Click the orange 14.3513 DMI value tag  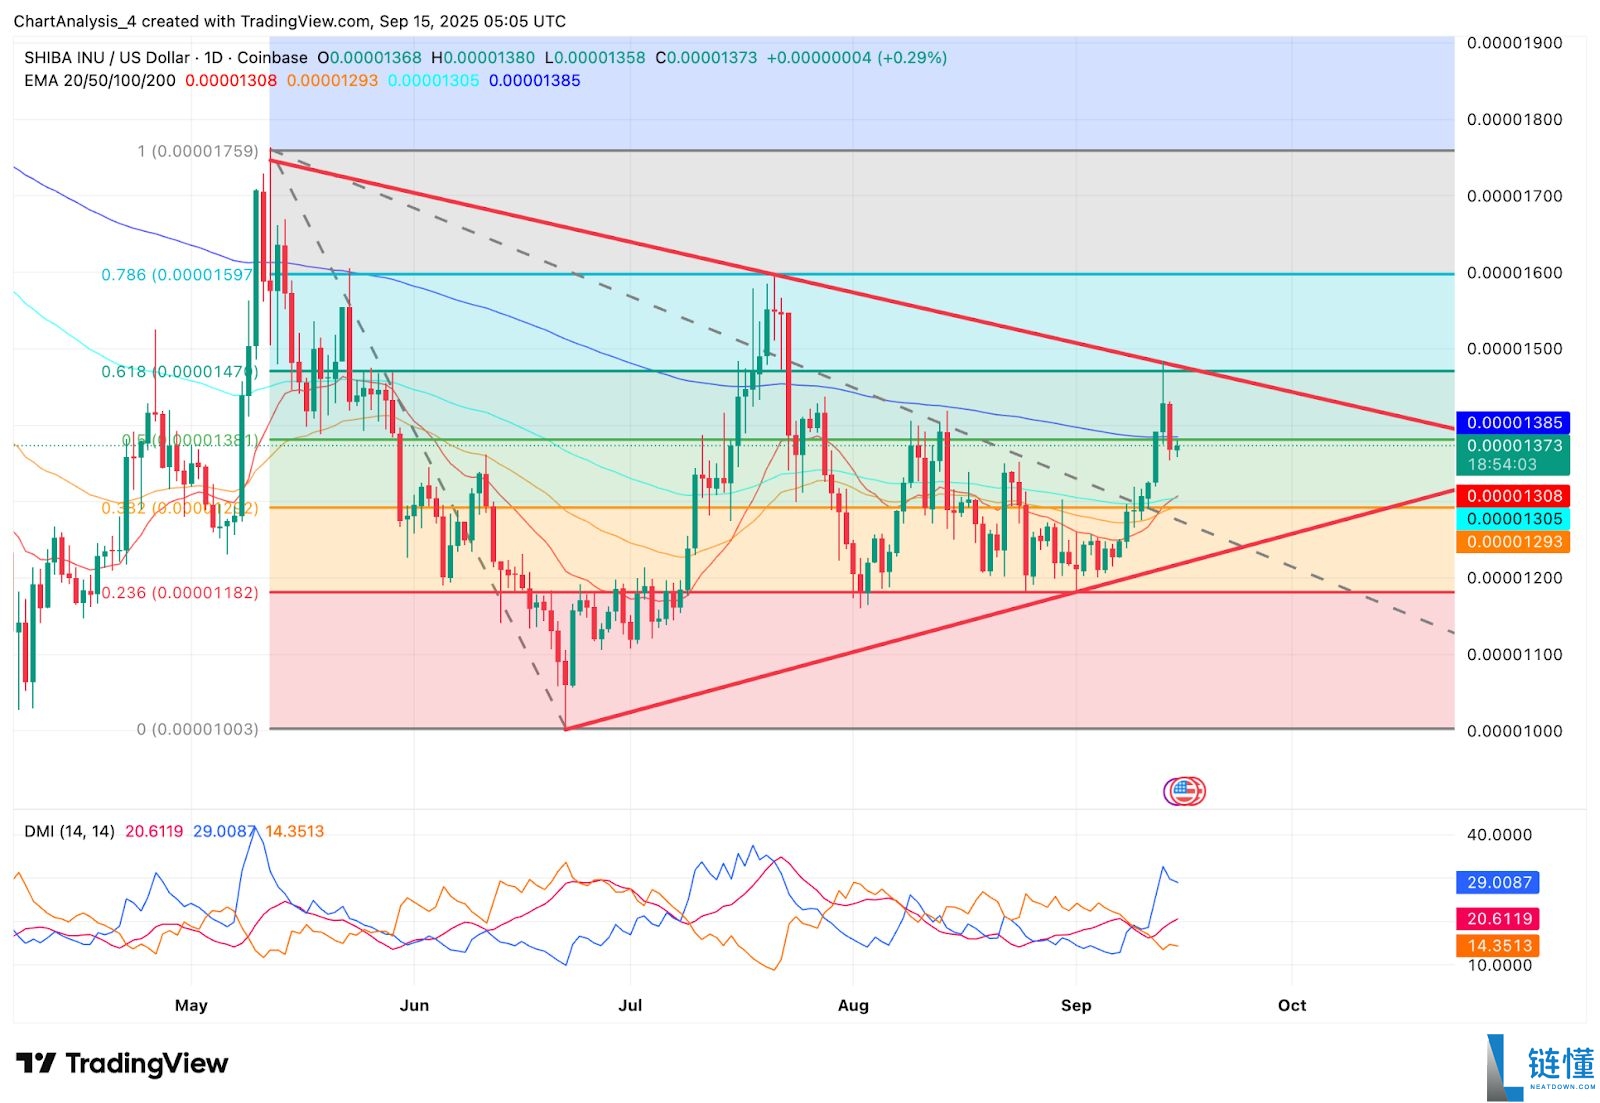click(x=1498, y=946)
